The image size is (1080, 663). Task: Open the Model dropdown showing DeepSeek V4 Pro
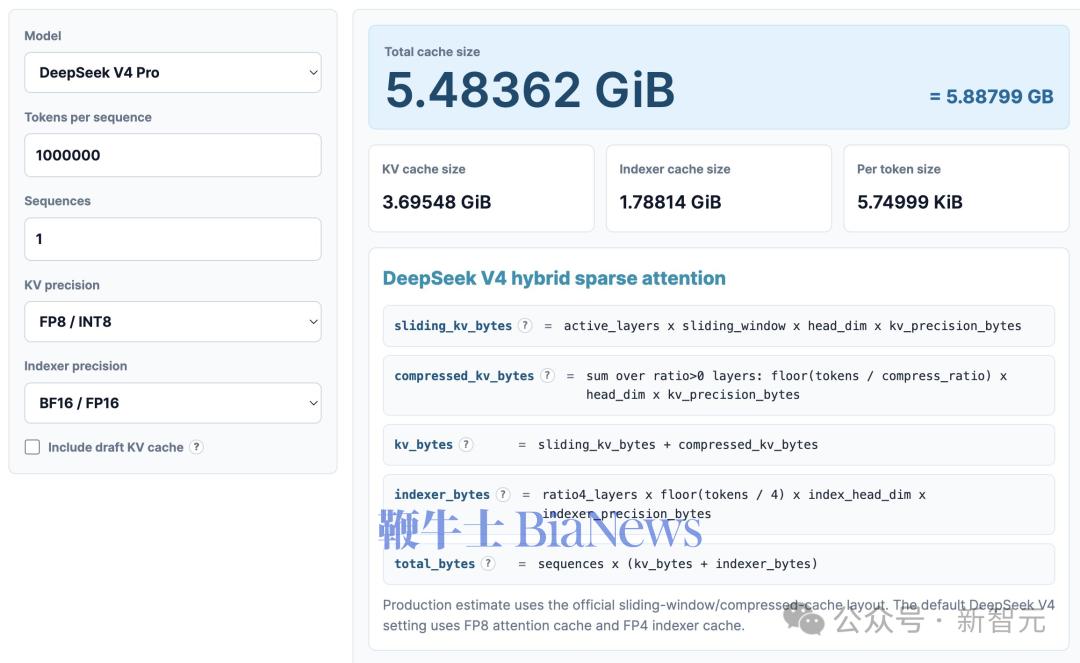coord(173,72)
